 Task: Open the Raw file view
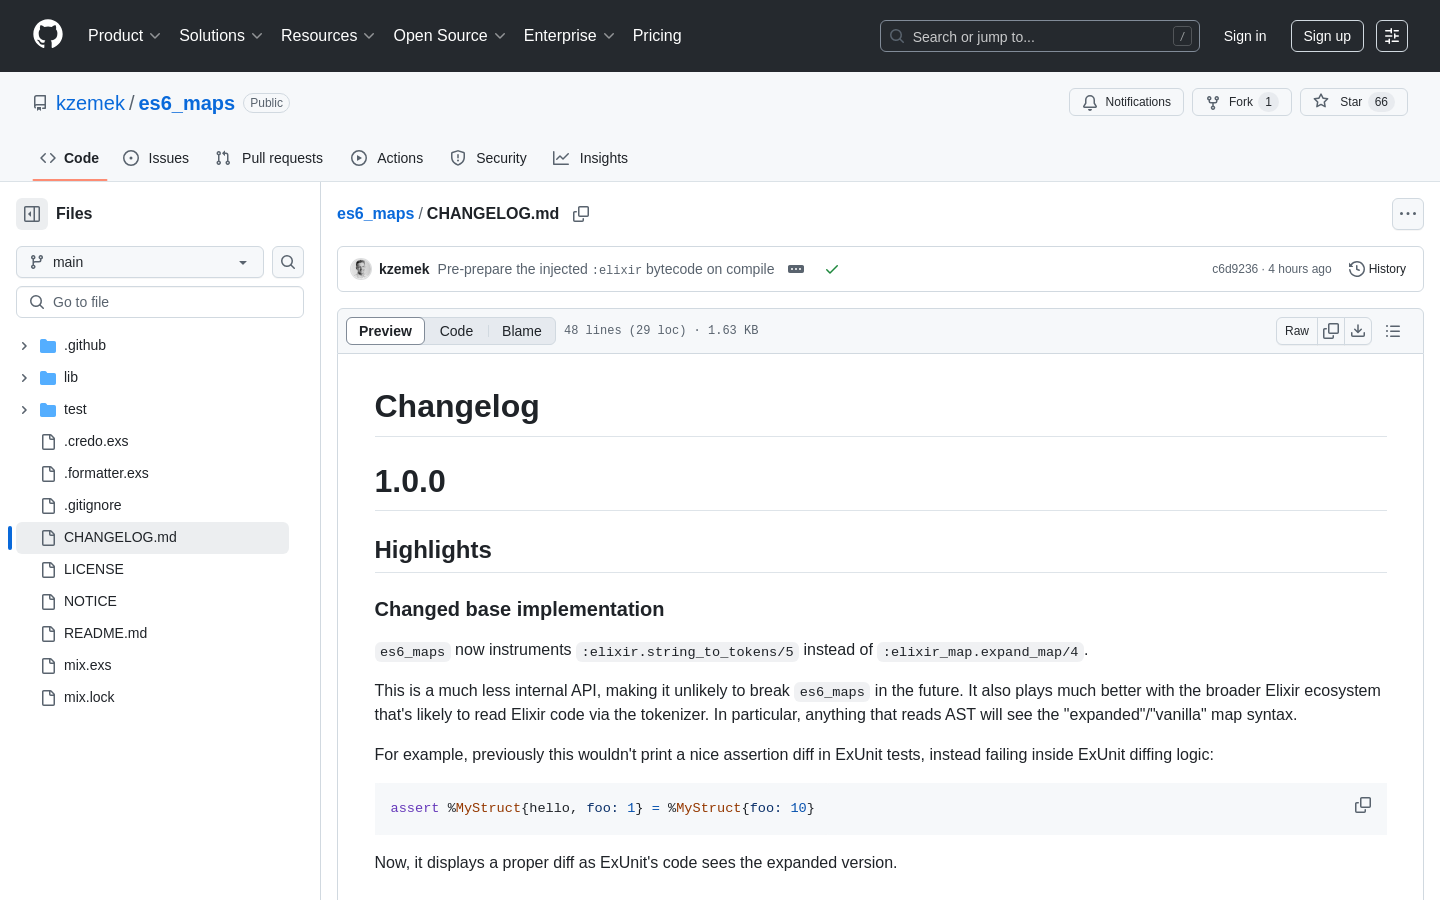pyautogui.click(x=1297, y=331)
